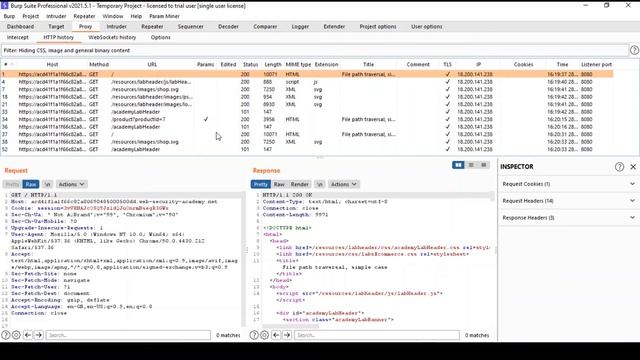Open search settings gear in the Request panel
Image resolution: width=640 pixels, height=360 pixels.
point(16,335)
